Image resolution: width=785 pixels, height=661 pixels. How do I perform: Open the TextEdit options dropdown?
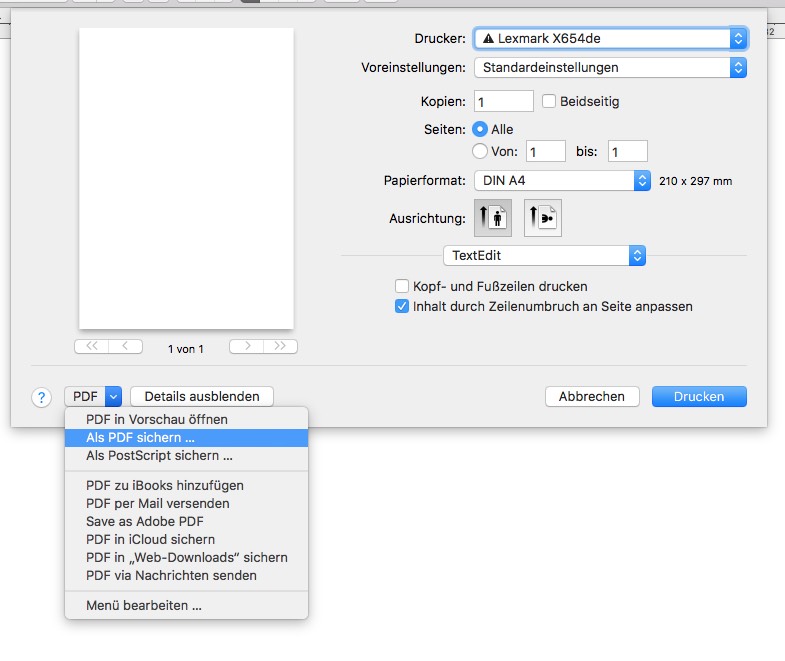[544, 255]
